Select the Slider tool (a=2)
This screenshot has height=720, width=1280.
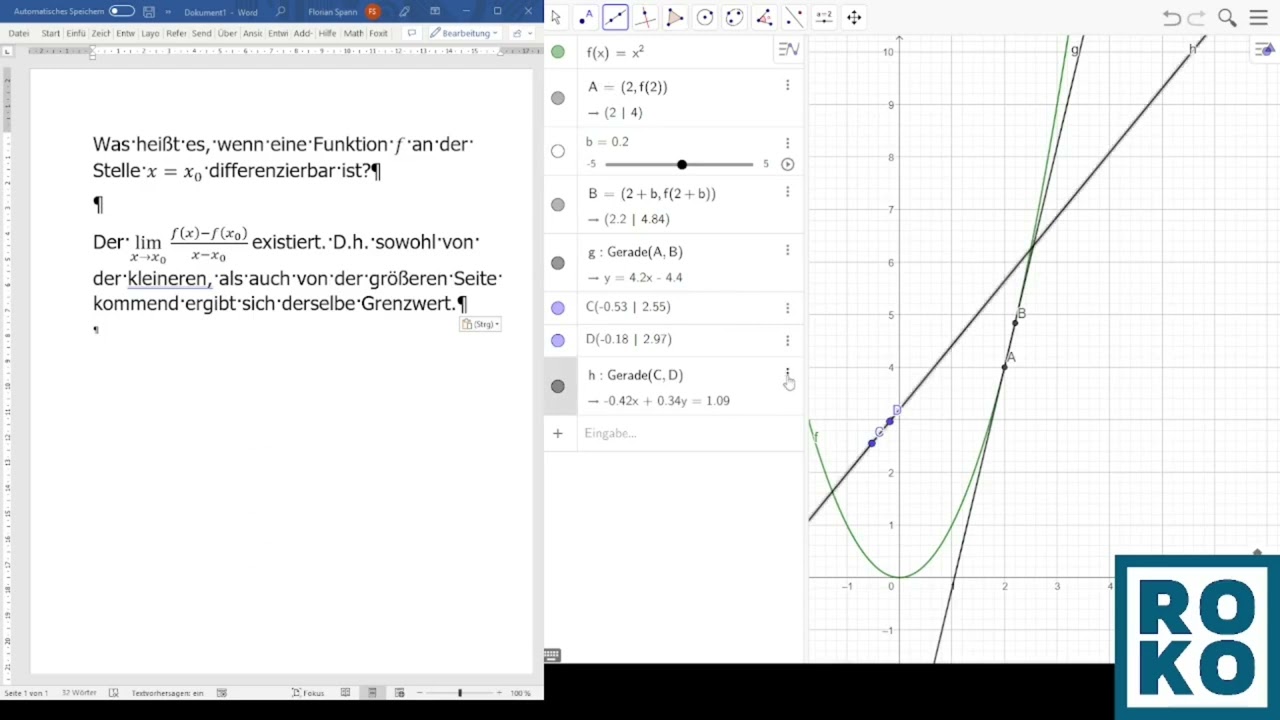pyautogui.click(x=824, y=17)
